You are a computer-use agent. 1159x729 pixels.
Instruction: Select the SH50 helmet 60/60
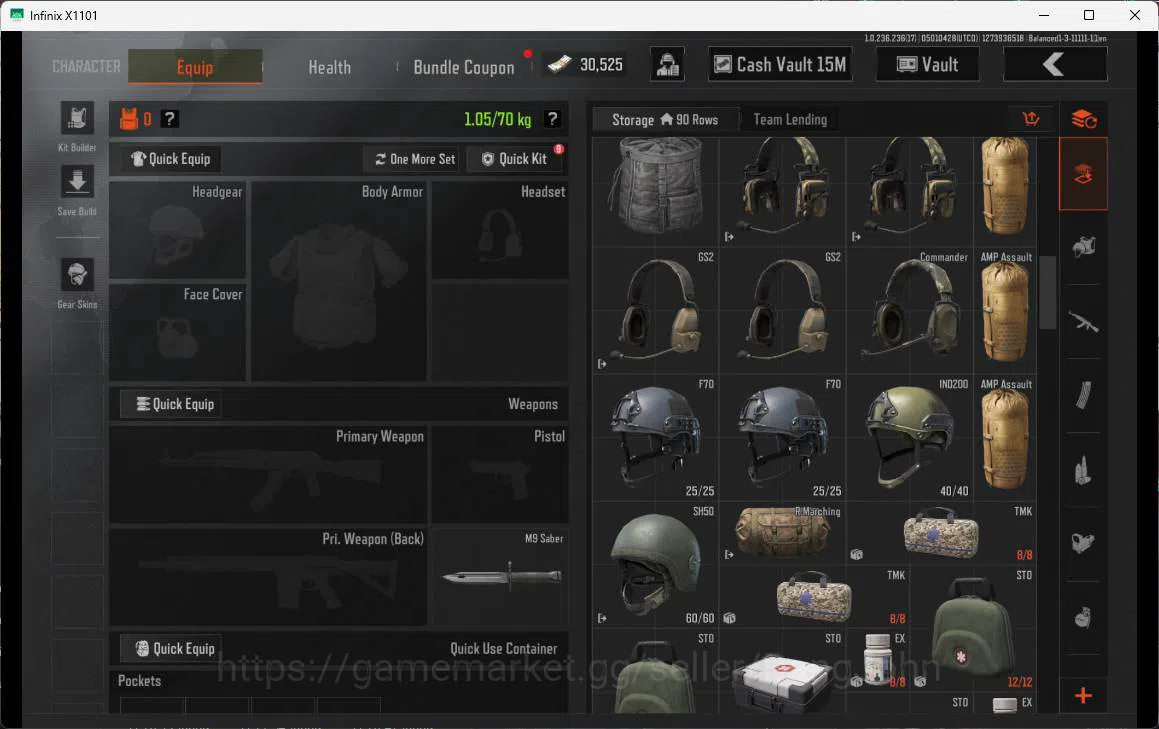click(656, 565)
